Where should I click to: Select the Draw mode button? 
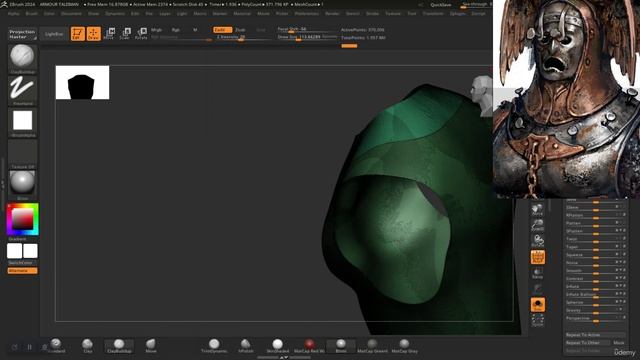[x=93, y=34]
